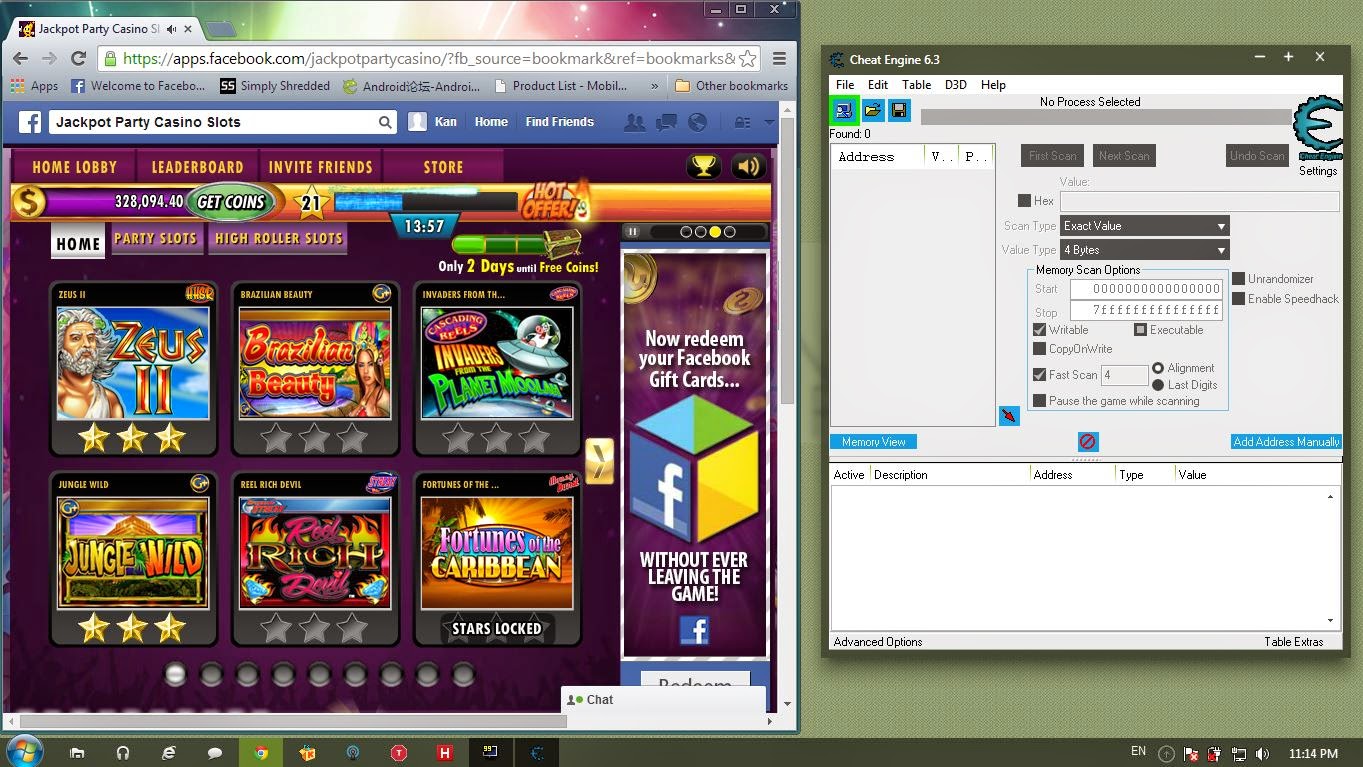Image resolution: width=1363 pixels, height=767 pixels.
Task: Click the red arrow add-to-list icon
Action: coord(1009,415)
